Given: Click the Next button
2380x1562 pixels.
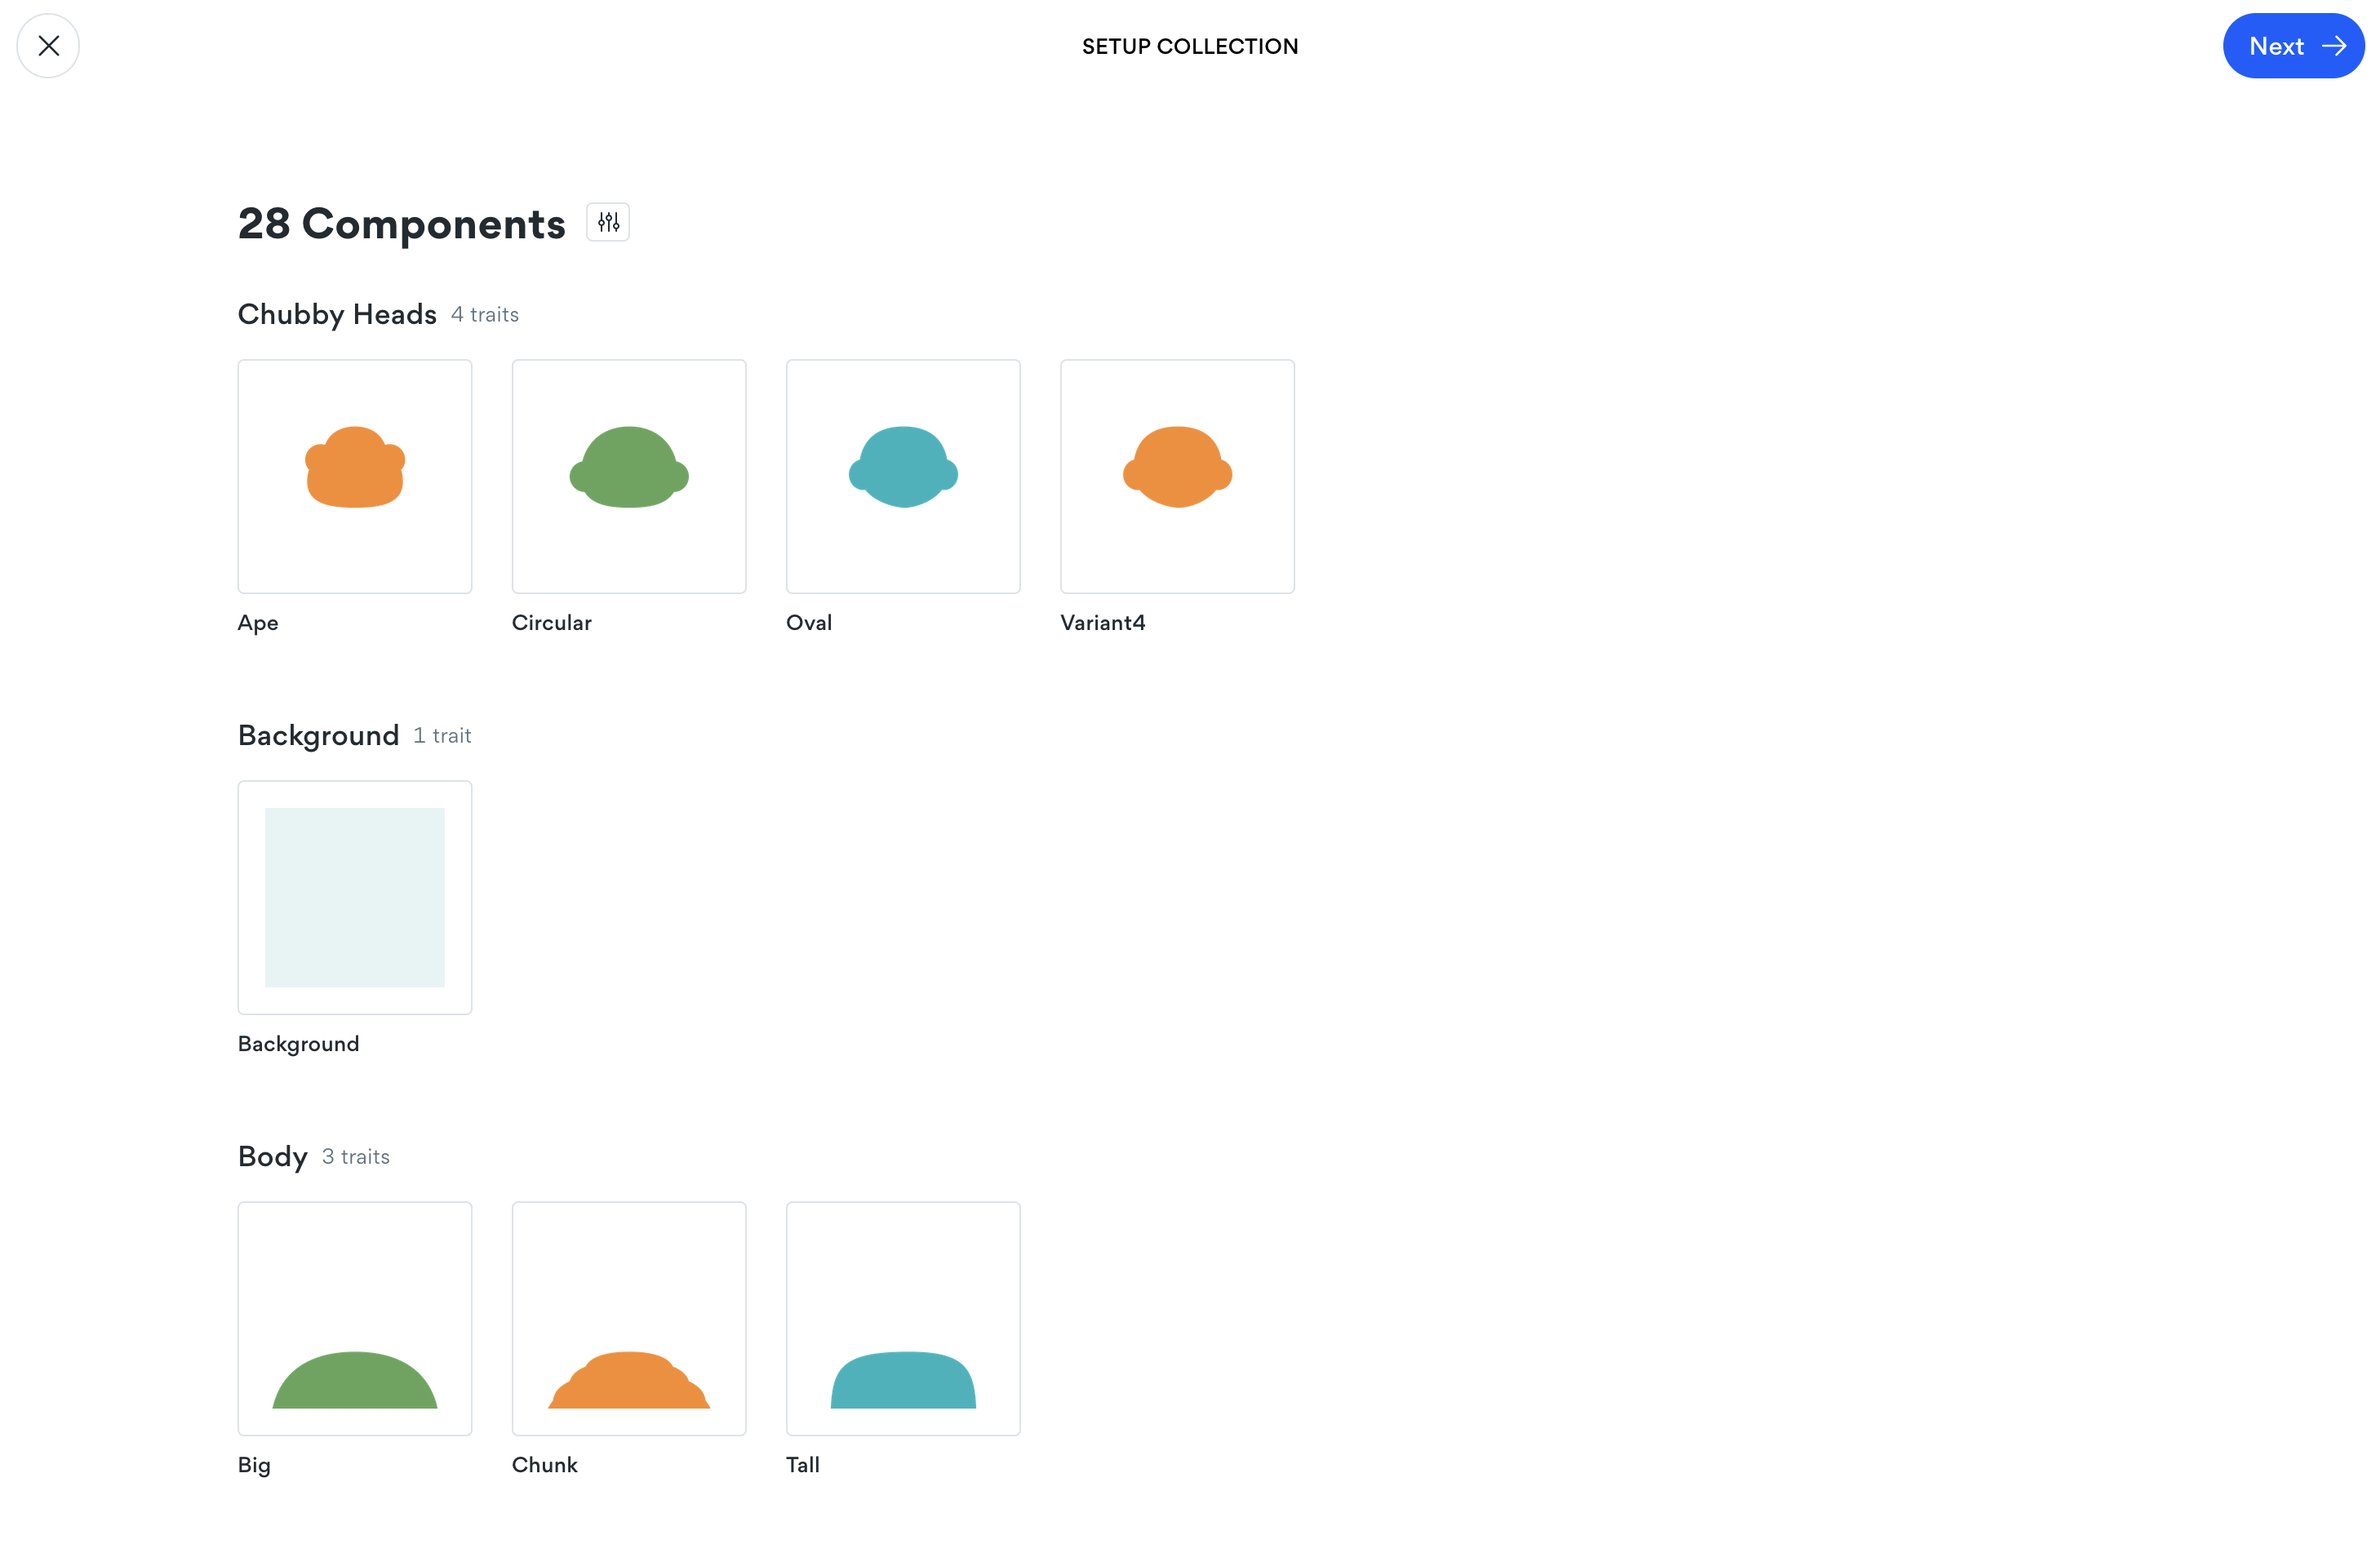Looking at the screenshot, I should click(x=2292, y=46).
